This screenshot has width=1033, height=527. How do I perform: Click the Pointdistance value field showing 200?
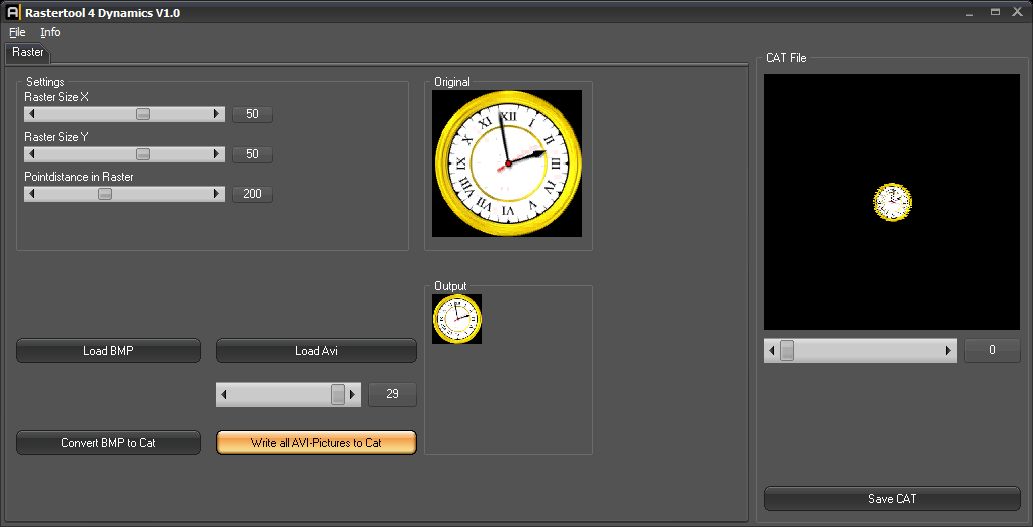click(x=252, y=194)
